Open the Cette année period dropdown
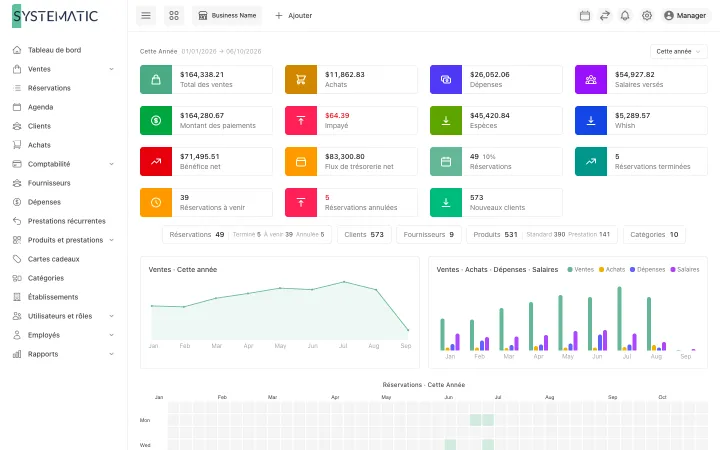Image resolution: width=720 pixels, height=450 pixels. click(679, 51)
